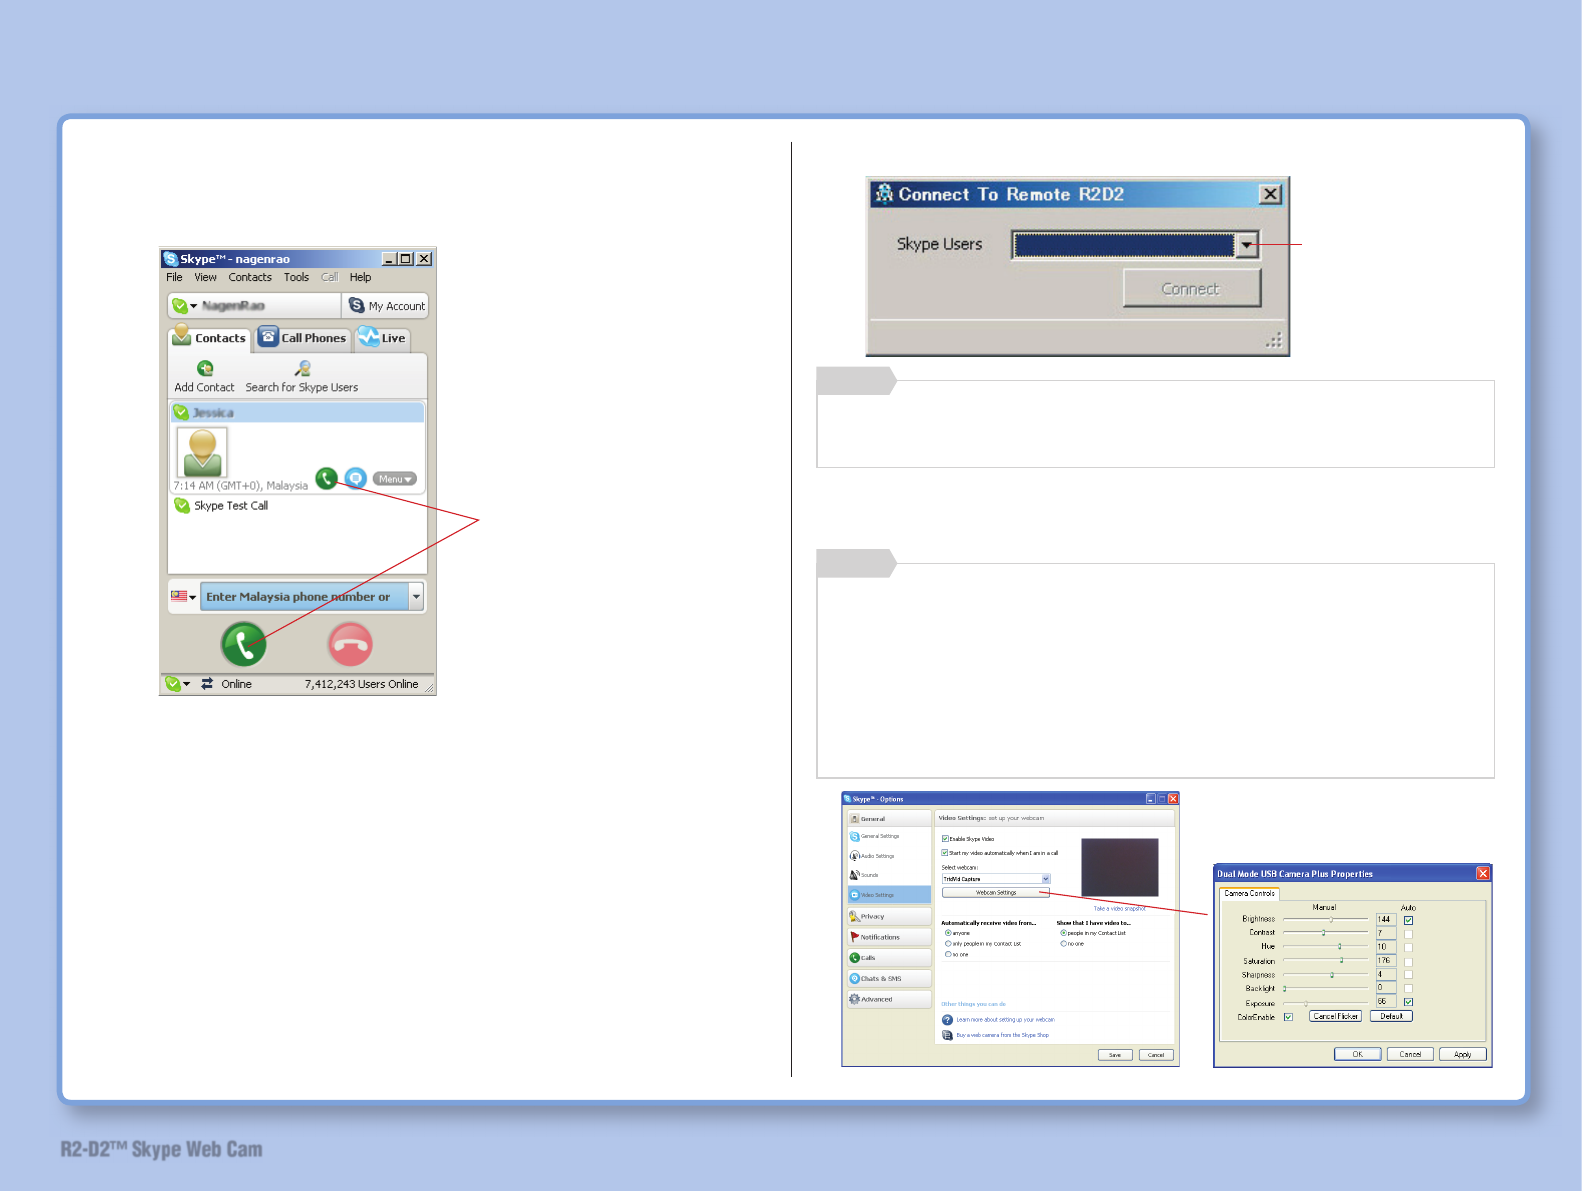Click the My Account Skype icon
The height and width of the screenshot is (1191, 1582).
(356, 305)
